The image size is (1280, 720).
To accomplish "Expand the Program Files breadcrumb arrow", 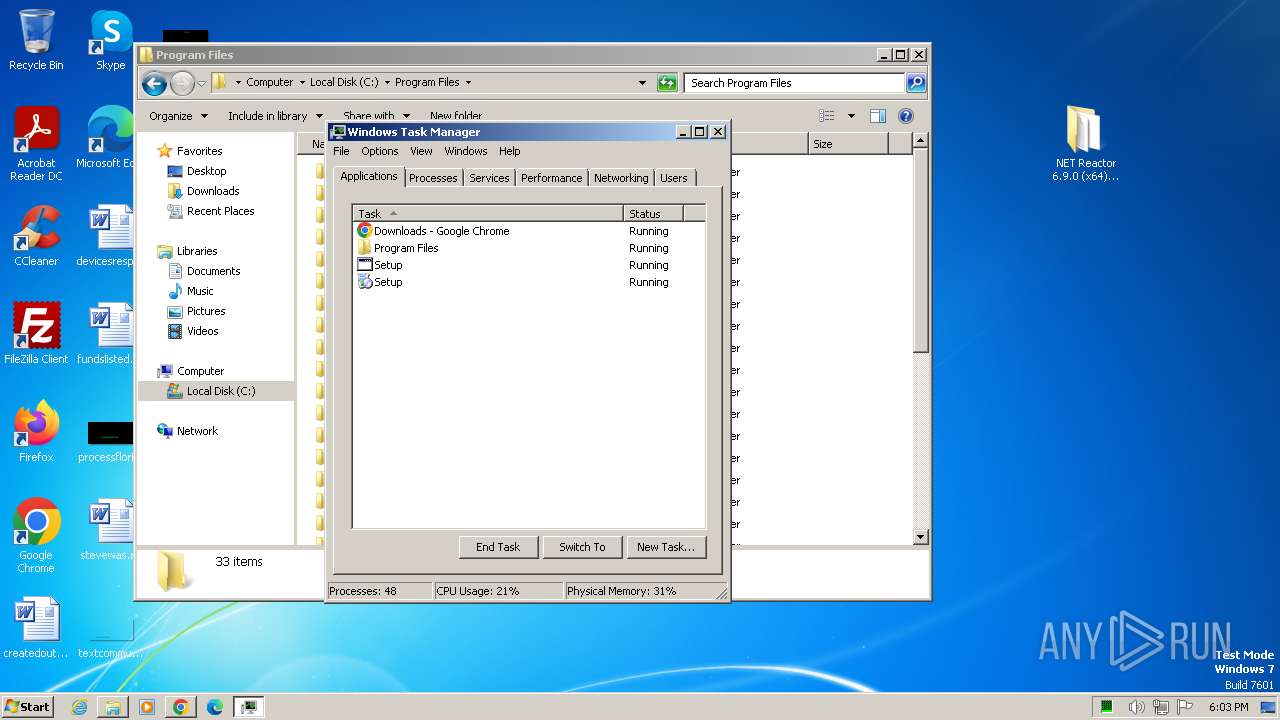I will [468, 83].
